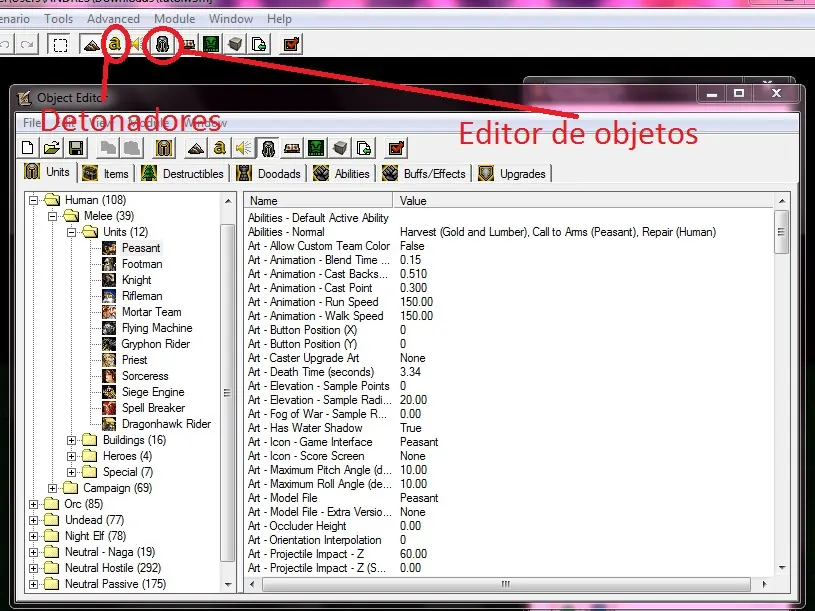Open the Object Manager in the main World Editor toolbar
Image resolution: width=815 pixels, height=611 pixels.
(x=235, y=45)
